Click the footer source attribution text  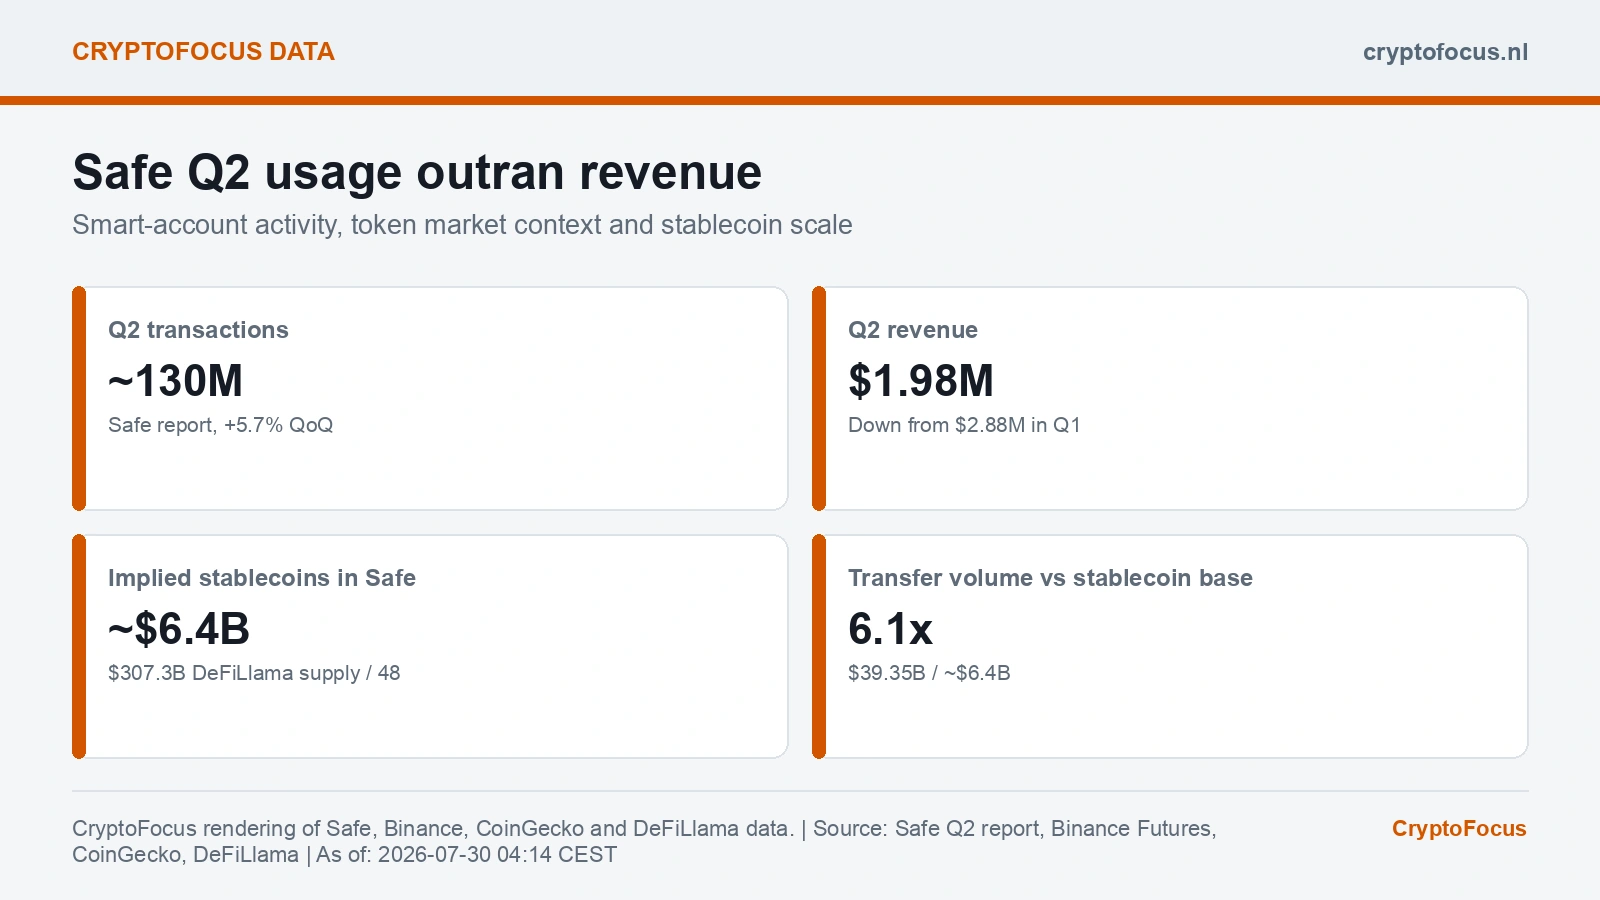(644, 842)
